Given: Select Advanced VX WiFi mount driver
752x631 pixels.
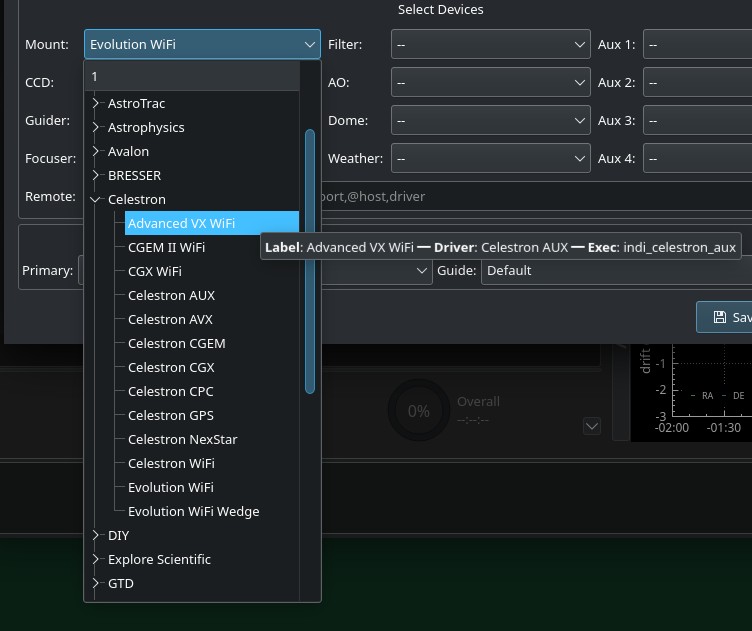Looking at the screenshot, I should pyautogui.click(x=212, y=223).
